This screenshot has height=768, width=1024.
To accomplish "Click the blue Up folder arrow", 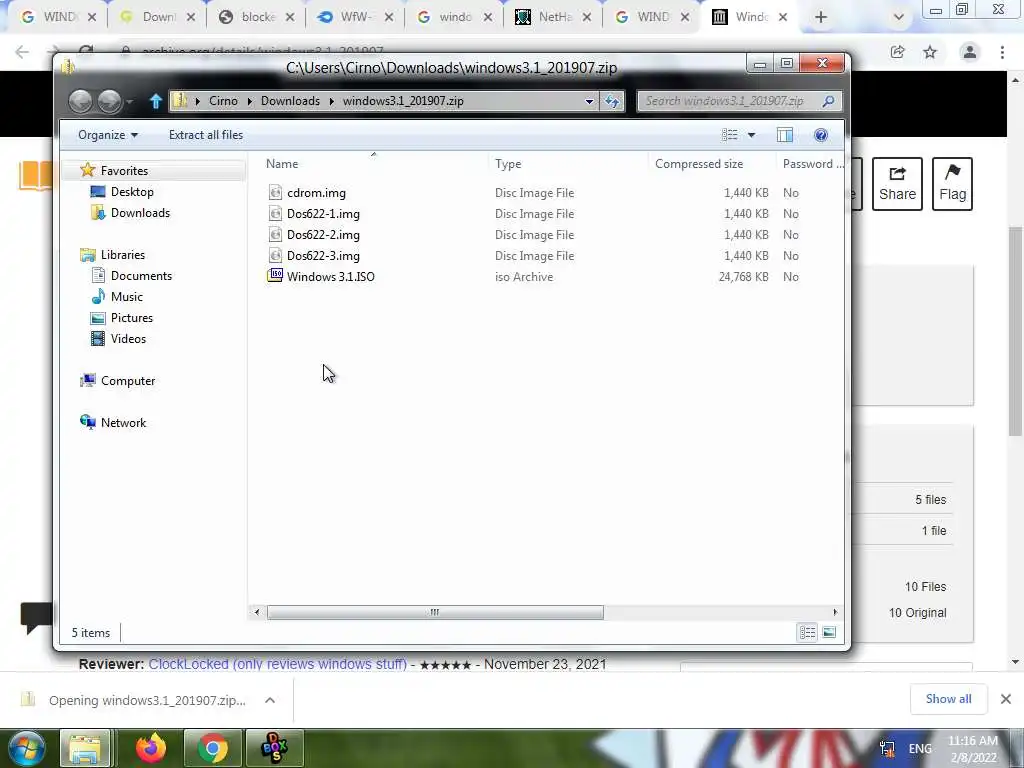I will 155,101.
